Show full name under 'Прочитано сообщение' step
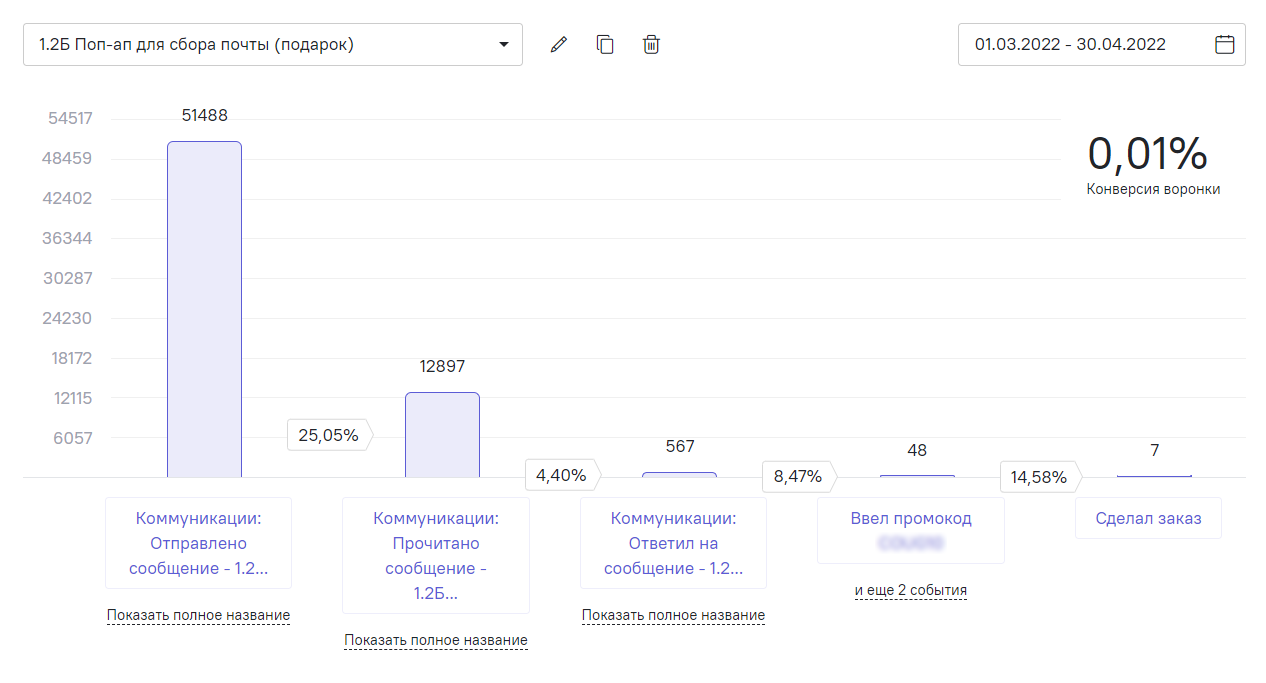This screenshot has height=683, width=1266. click(436, 640)
